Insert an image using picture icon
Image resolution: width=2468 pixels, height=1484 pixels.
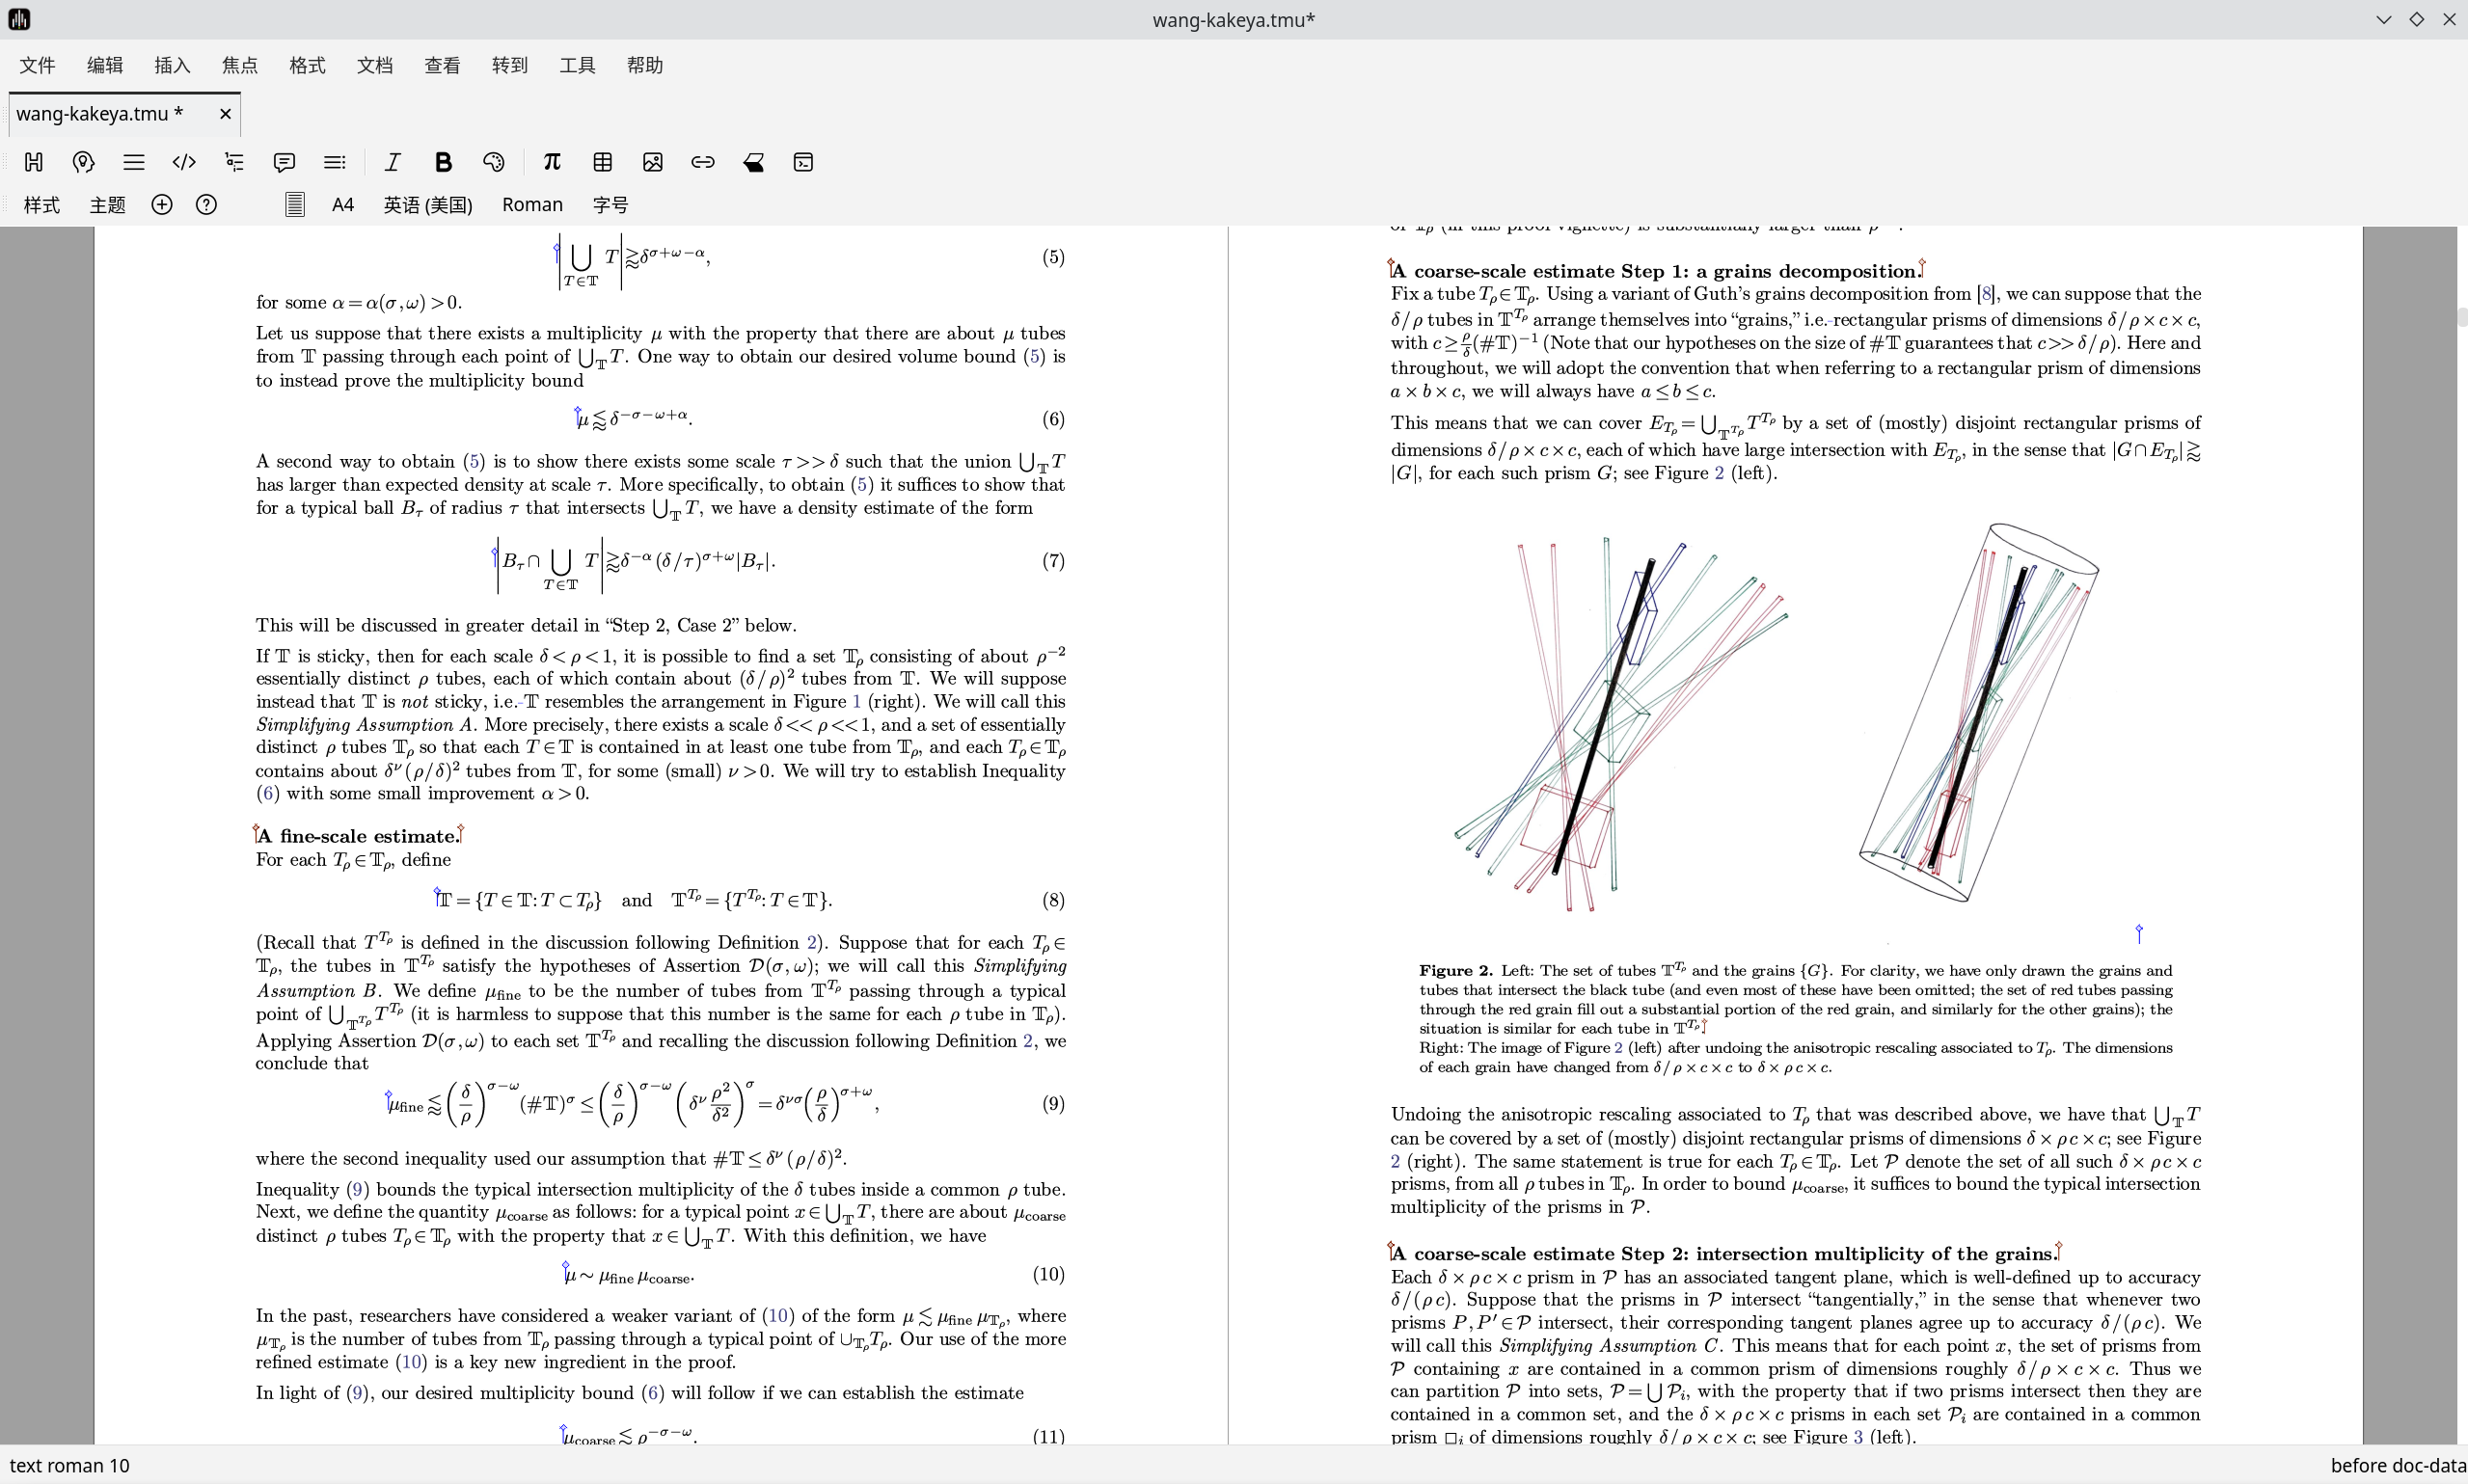coord(653,162)
